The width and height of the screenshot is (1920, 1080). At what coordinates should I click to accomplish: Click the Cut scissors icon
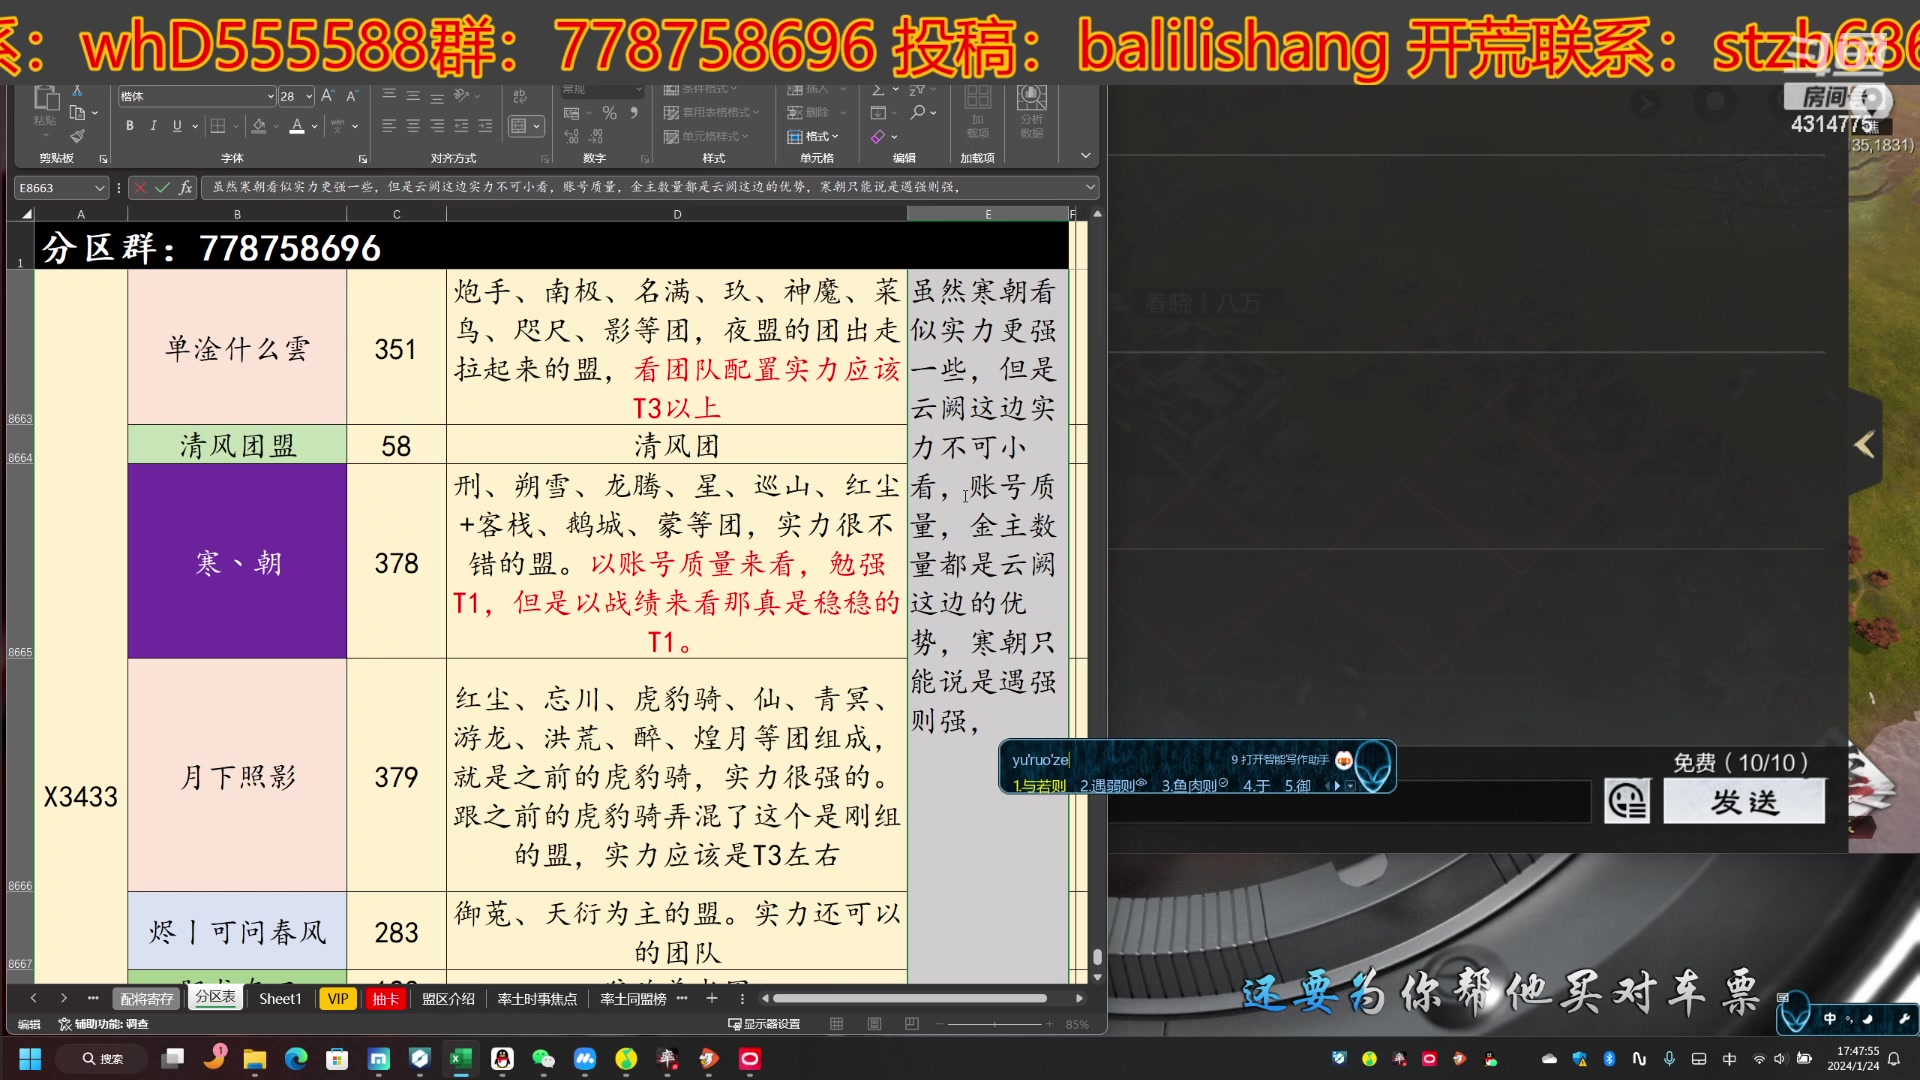click(77, 91)
